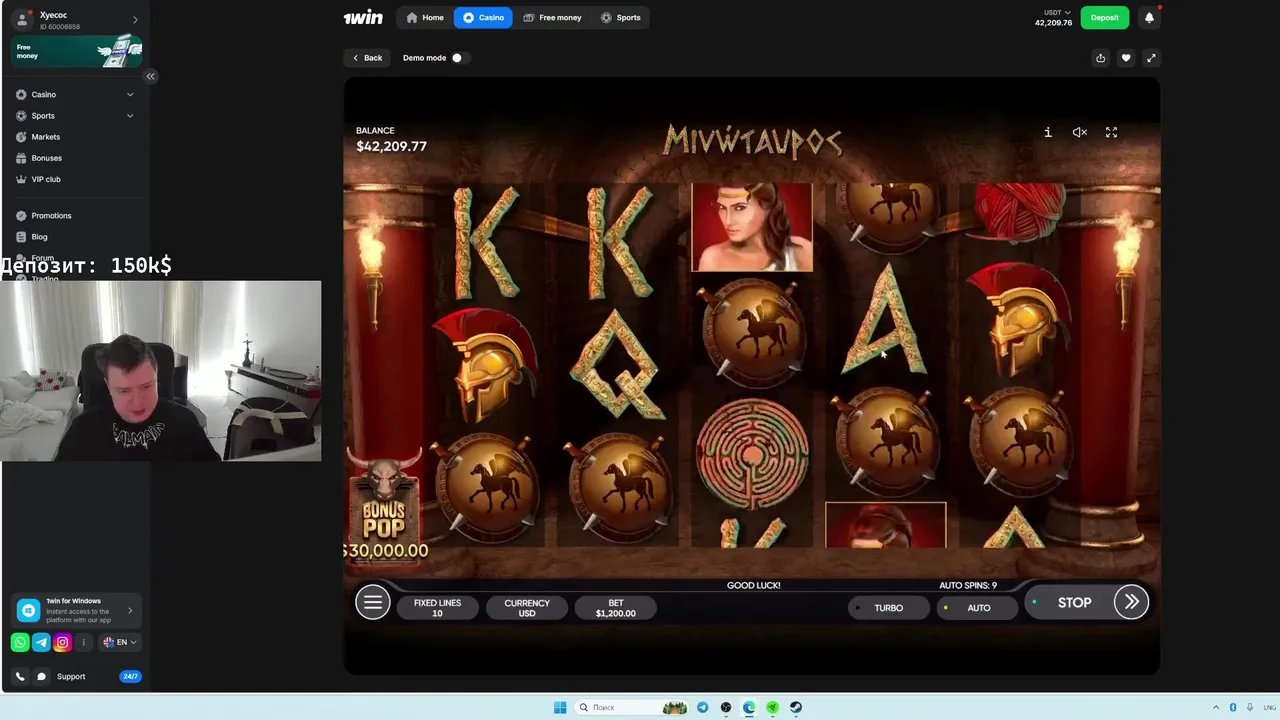Image resolution: width=1280 pixels, height=720 pixels.
Task: Go Back from the game
Action: (x=367, y=58)
